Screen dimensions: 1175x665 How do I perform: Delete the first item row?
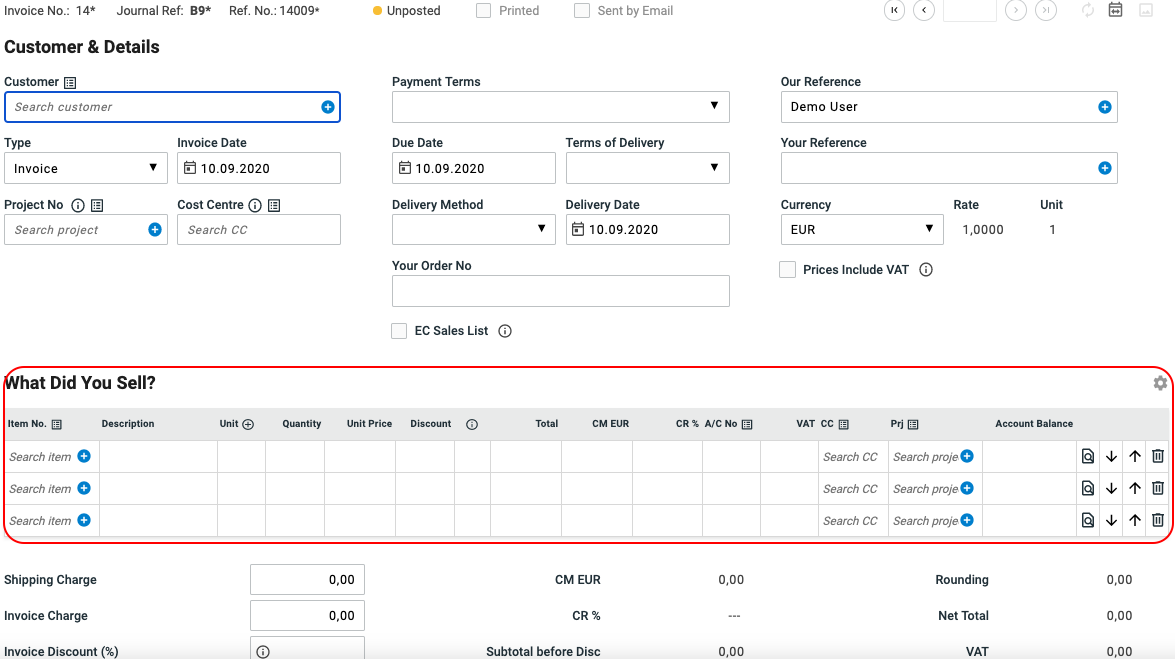[x=1157, y=457]
